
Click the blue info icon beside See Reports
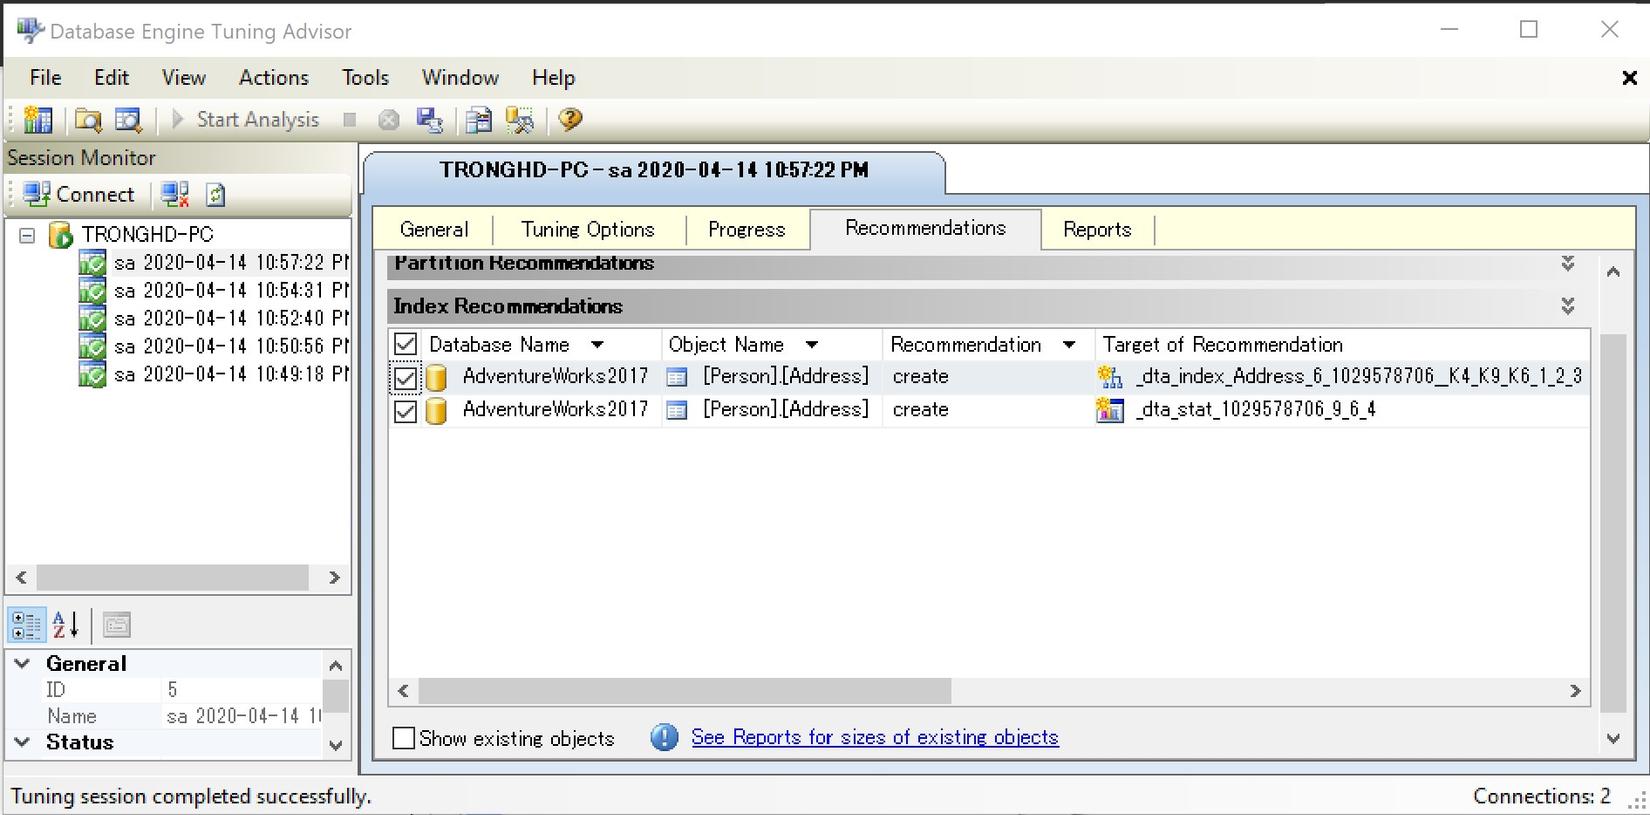coord(664,738)
